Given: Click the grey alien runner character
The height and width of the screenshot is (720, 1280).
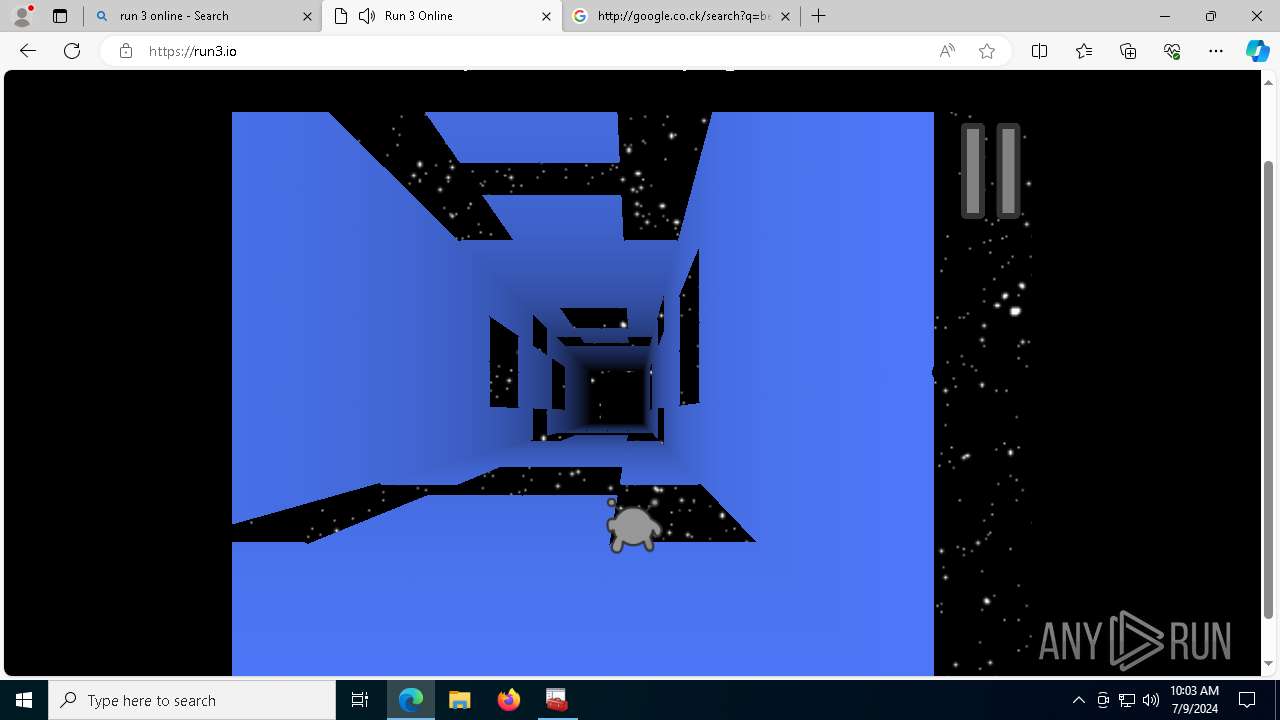Looking at the screenshot, I should (x=633, y=526).
